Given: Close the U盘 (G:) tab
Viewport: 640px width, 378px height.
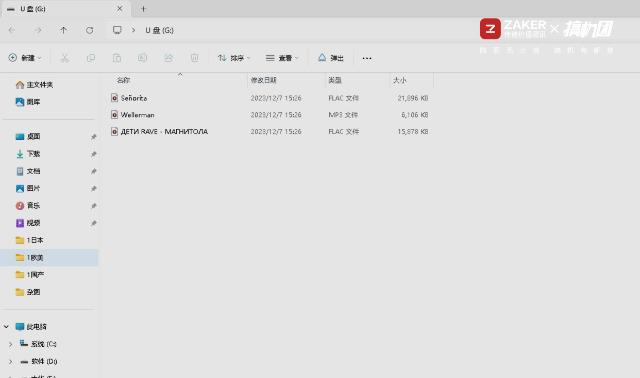Looking at the screenshot, I should (120, 9).
